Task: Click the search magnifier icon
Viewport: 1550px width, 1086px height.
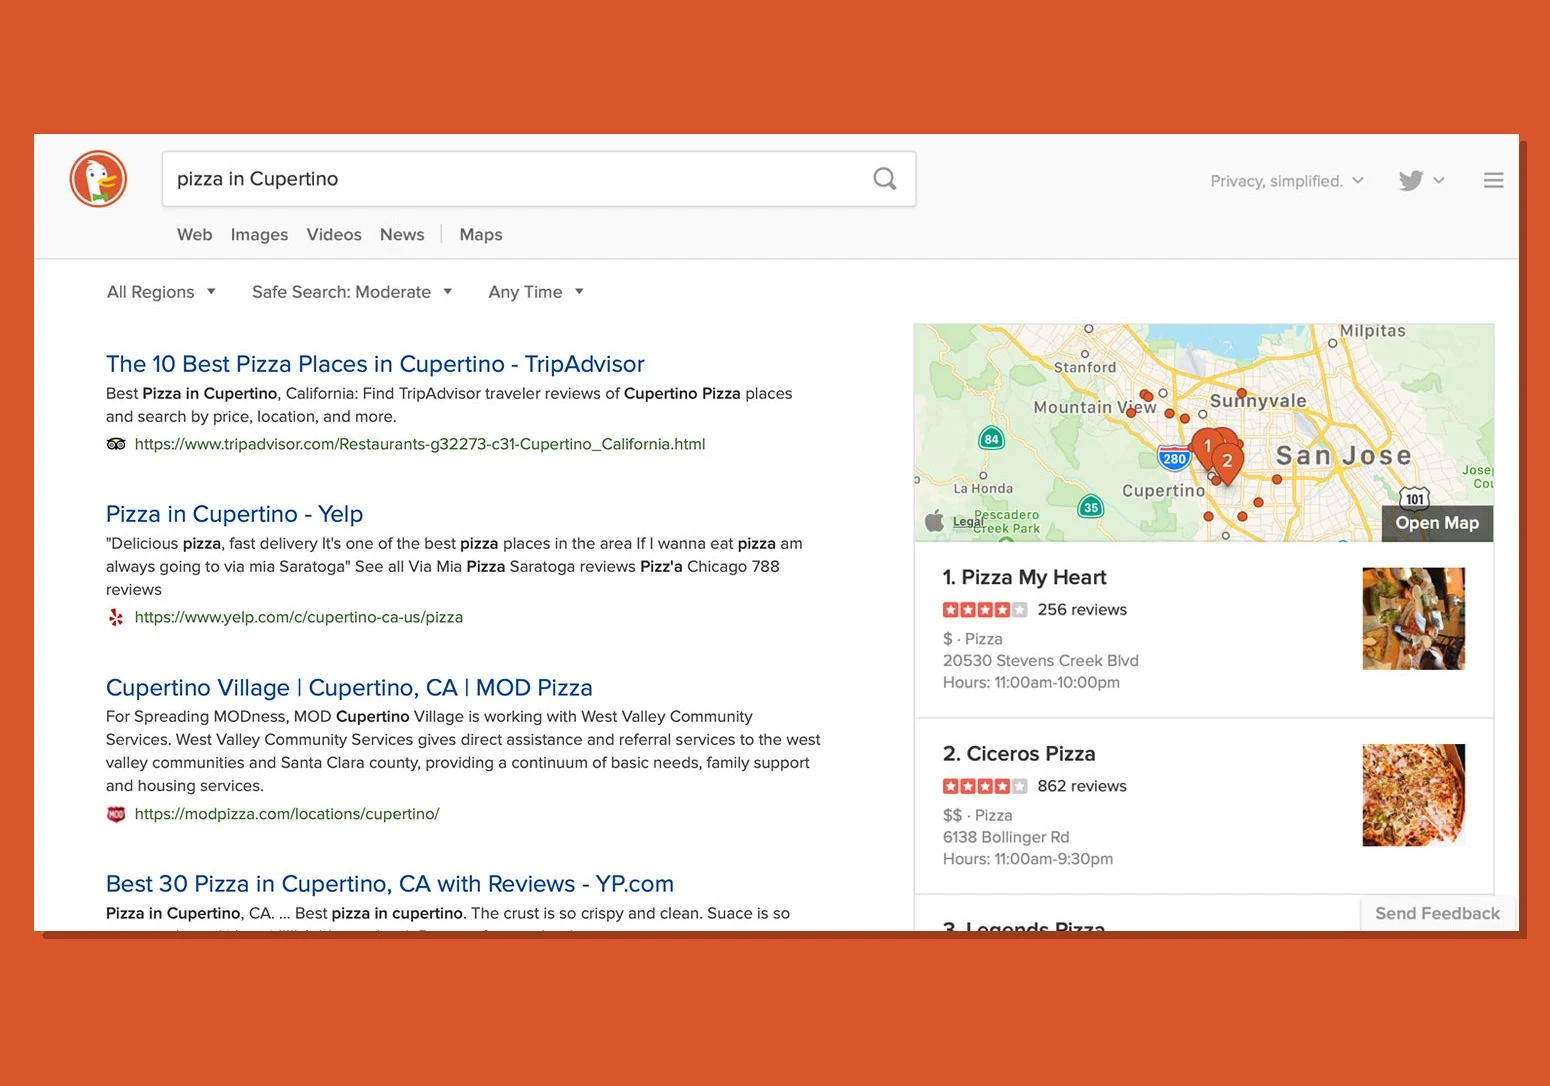Action: 885,179
